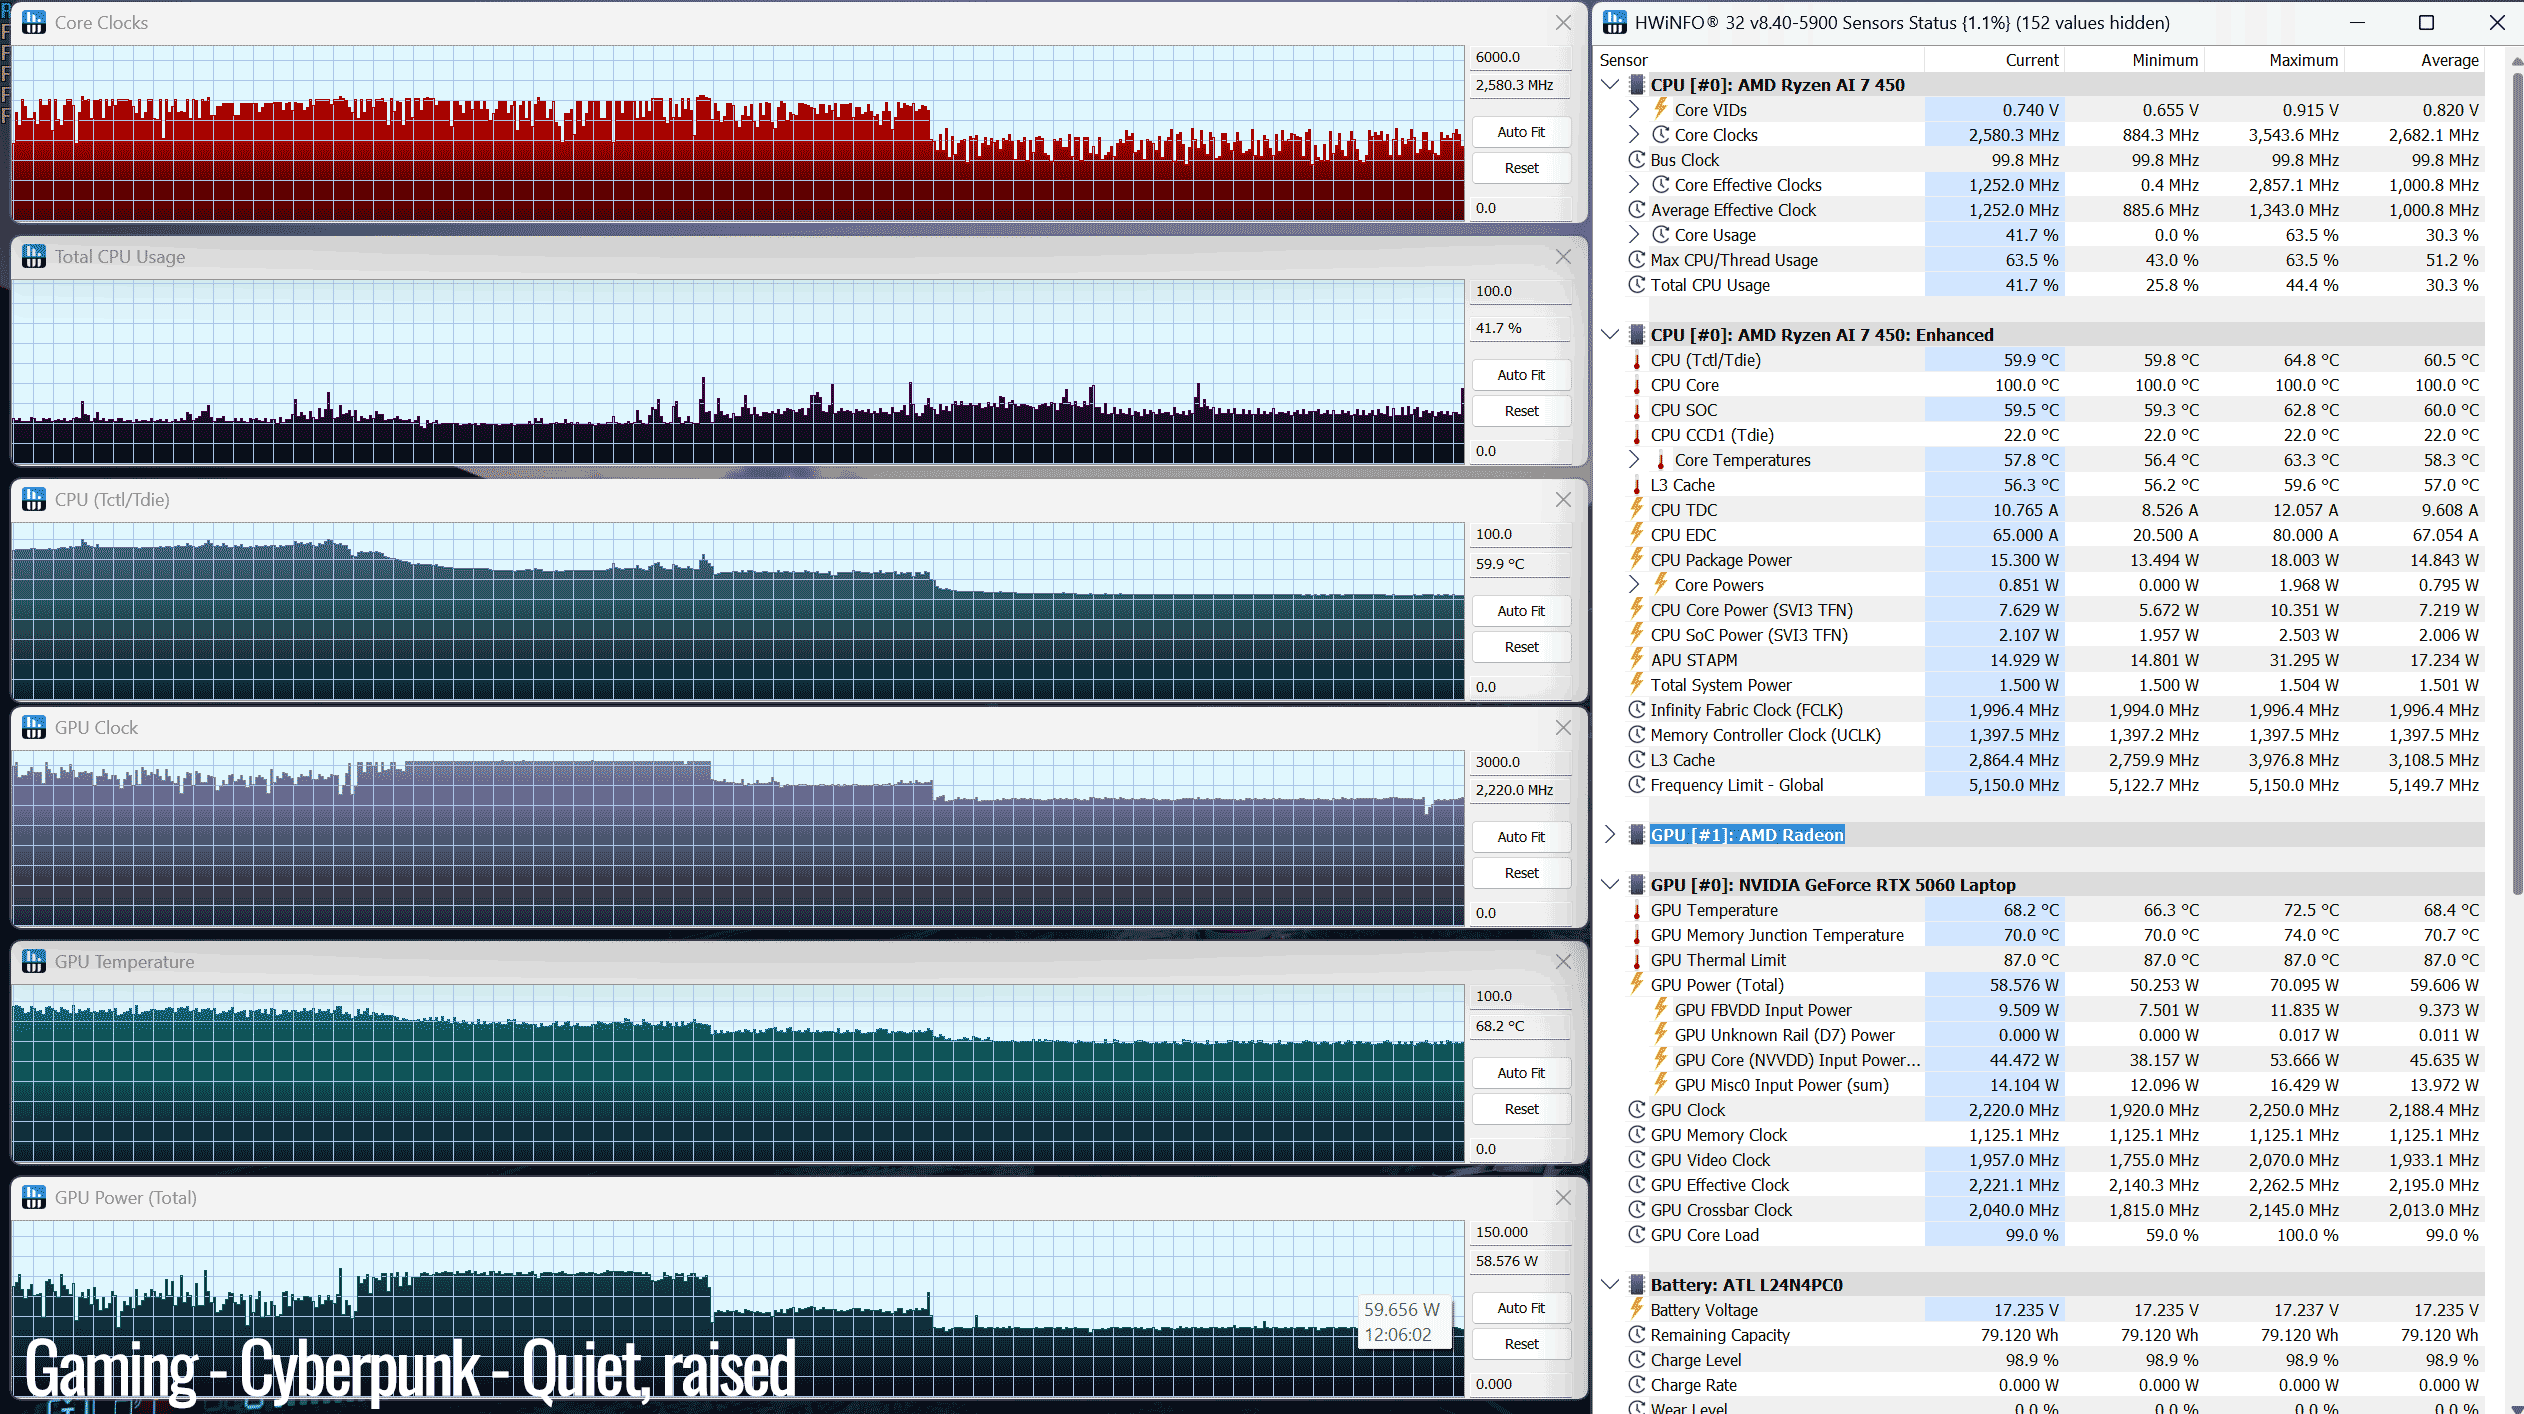Reset the CPU (Tctl/Tdie) graph

(1521, 647)
